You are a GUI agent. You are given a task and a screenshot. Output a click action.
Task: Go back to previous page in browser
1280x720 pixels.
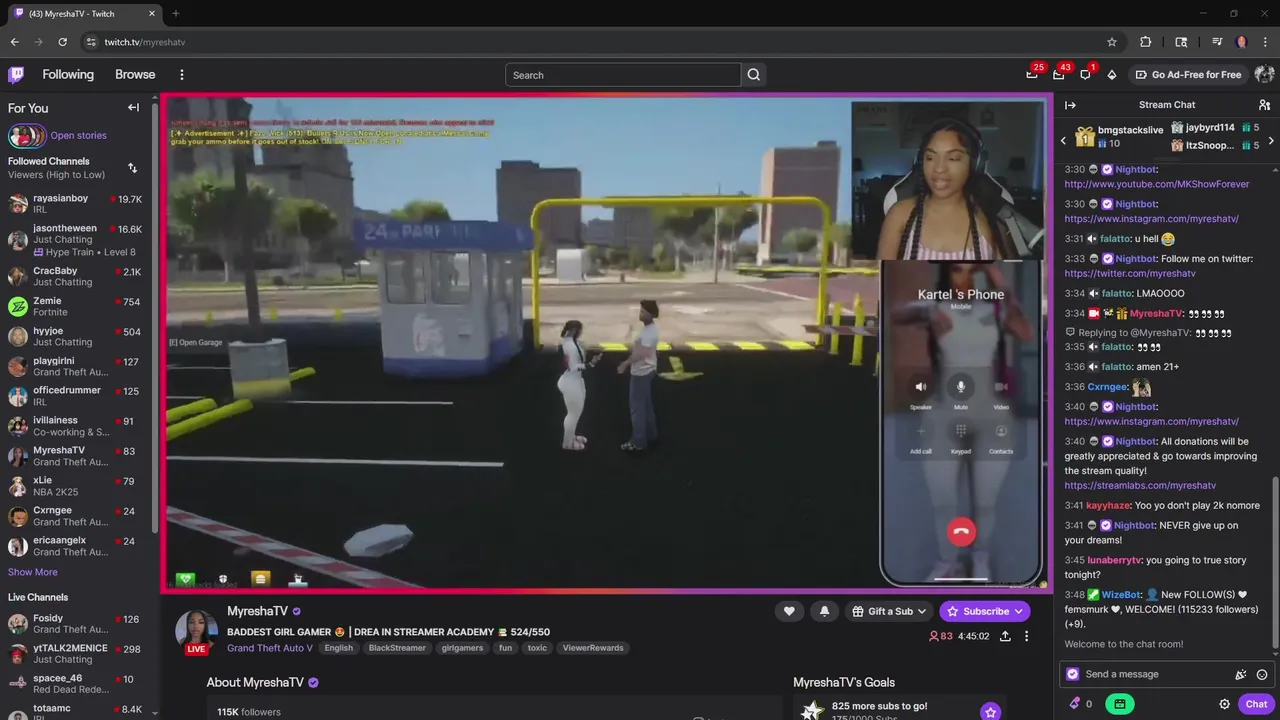coord(14,42)
